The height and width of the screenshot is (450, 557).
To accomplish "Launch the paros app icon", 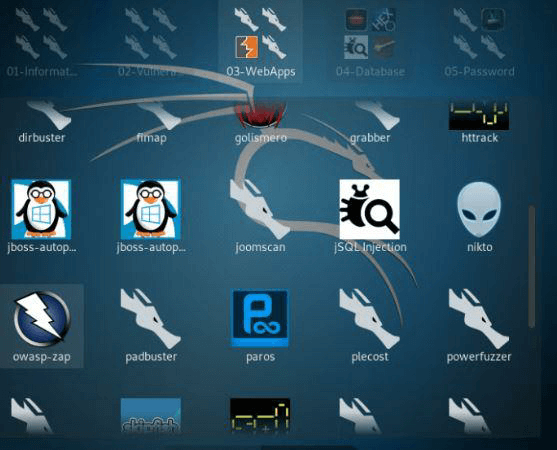I will coord(260,318).
